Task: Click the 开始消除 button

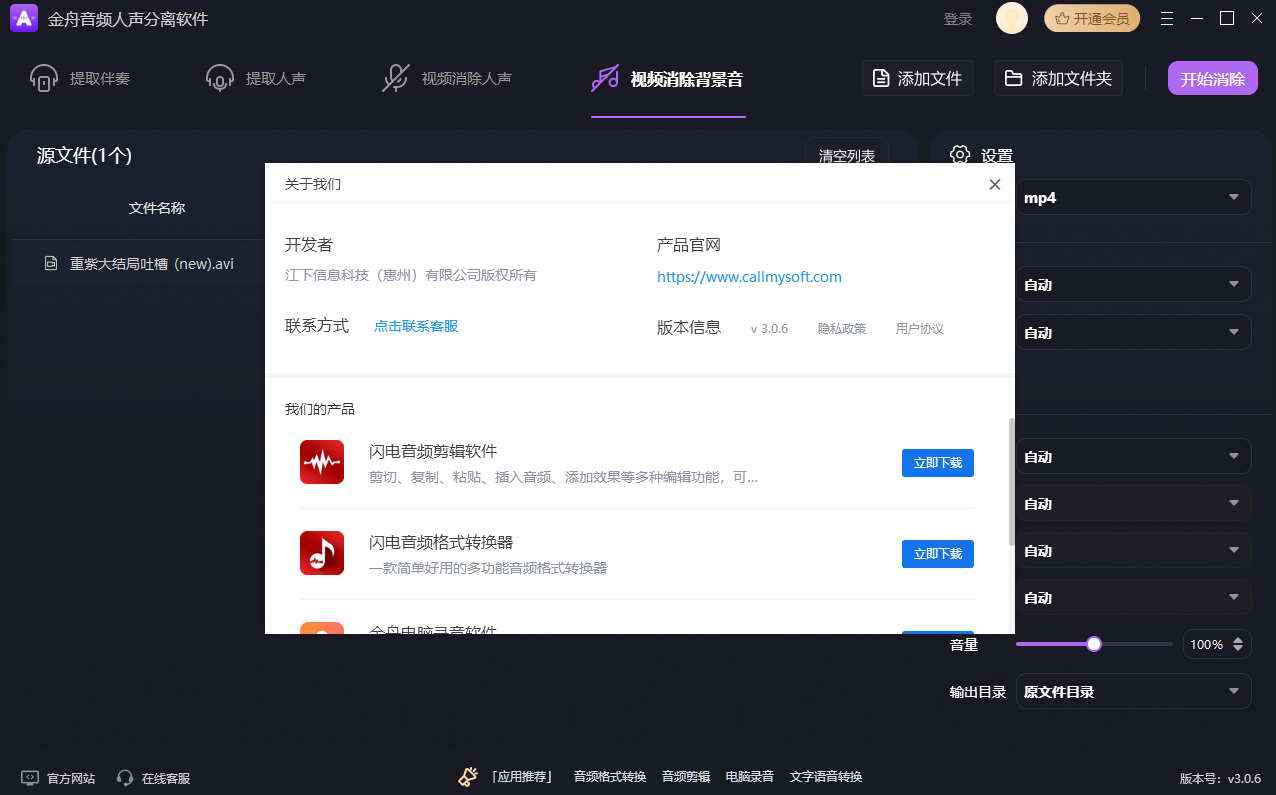Action: [1212, 77]
